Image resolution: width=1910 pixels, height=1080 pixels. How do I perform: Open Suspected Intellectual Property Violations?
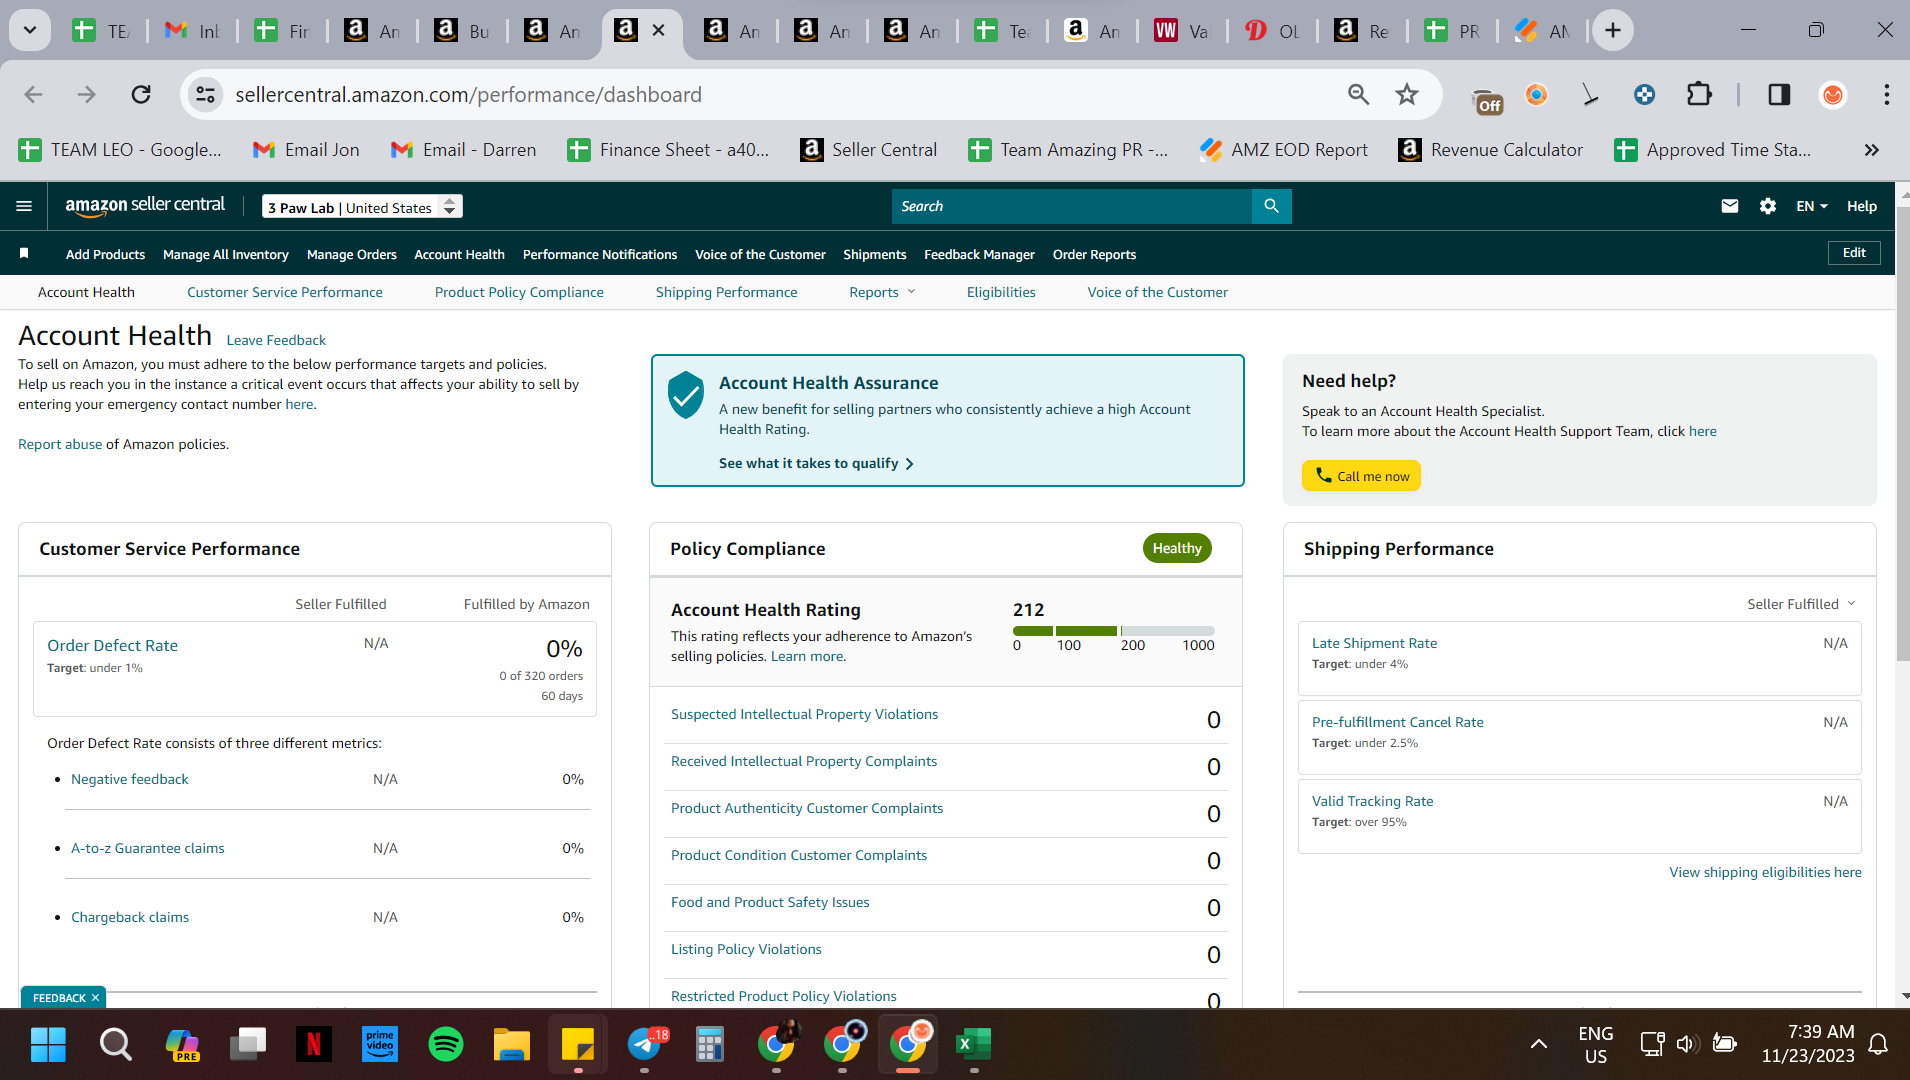point(804,714)
